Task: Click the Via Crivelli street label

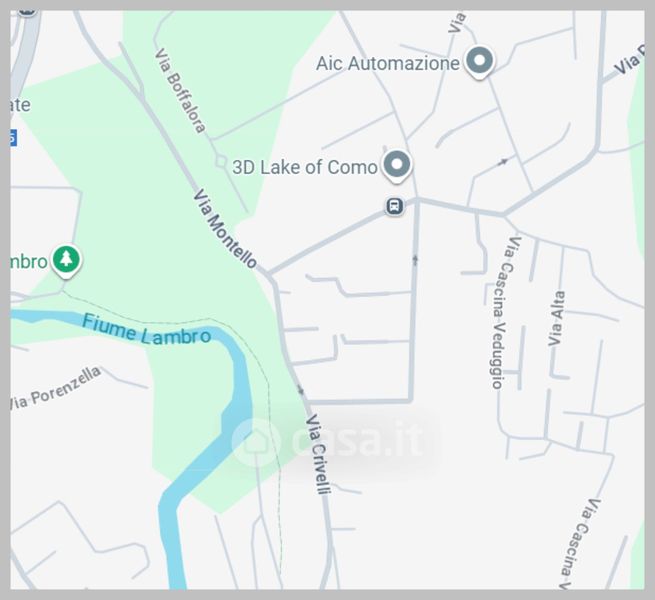Action: click(x=318, y=454)
